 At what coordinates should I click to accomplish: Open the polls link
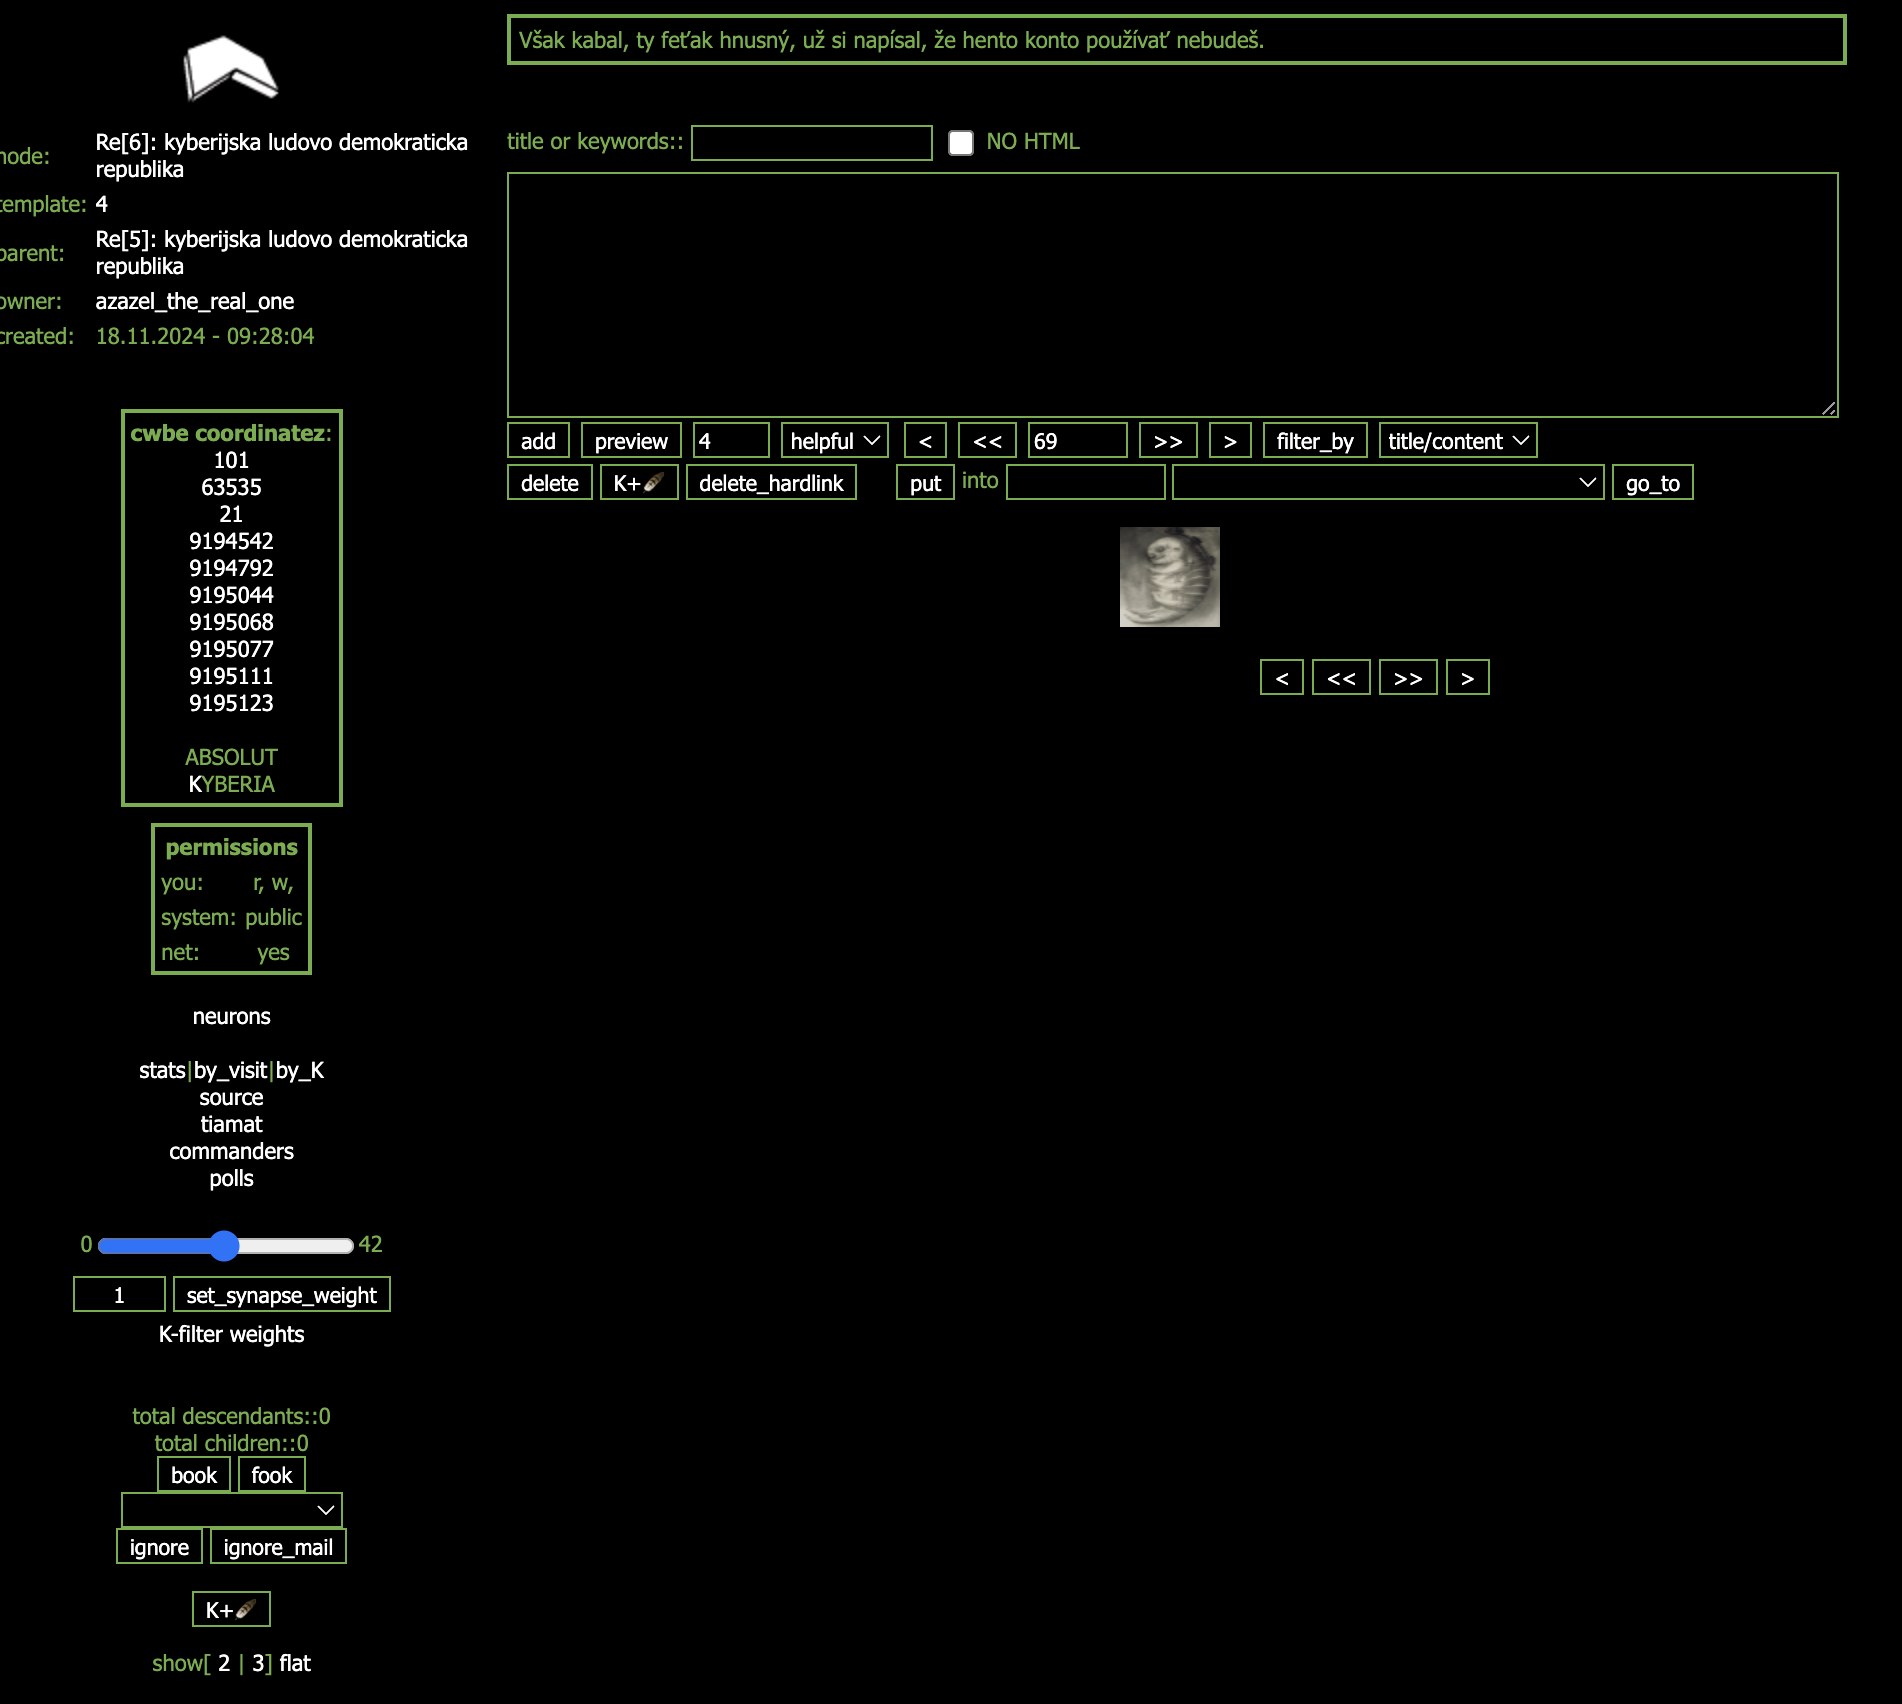click(x=231, y=1178)
